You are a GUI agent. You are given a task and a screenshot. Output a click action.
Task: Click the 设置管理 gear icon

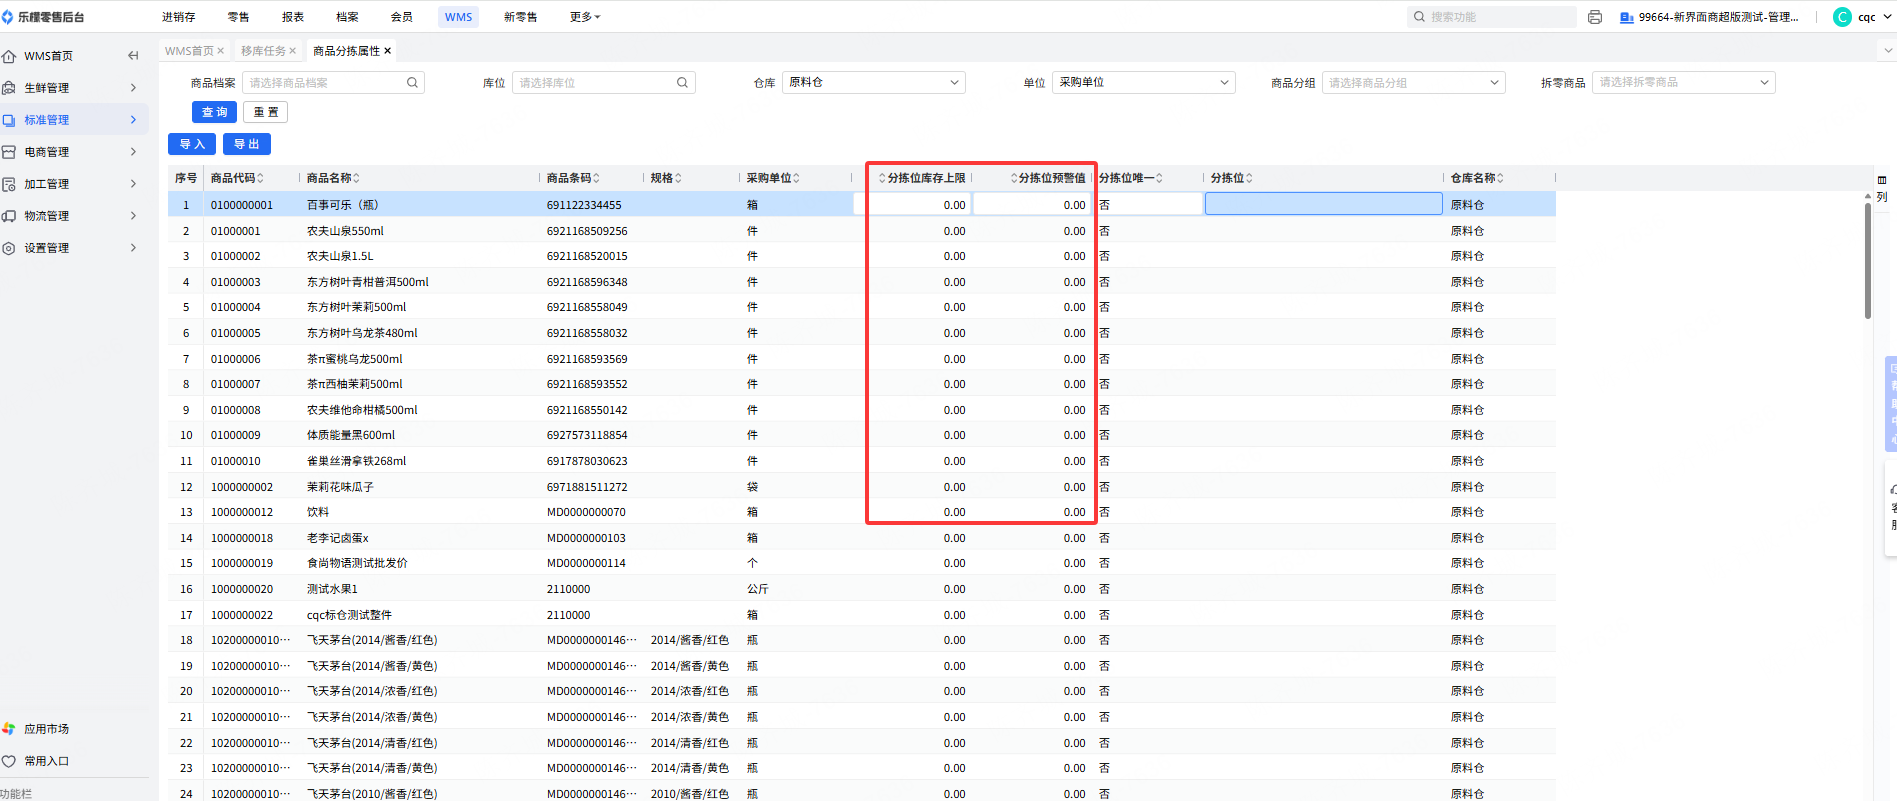point(9,248)
